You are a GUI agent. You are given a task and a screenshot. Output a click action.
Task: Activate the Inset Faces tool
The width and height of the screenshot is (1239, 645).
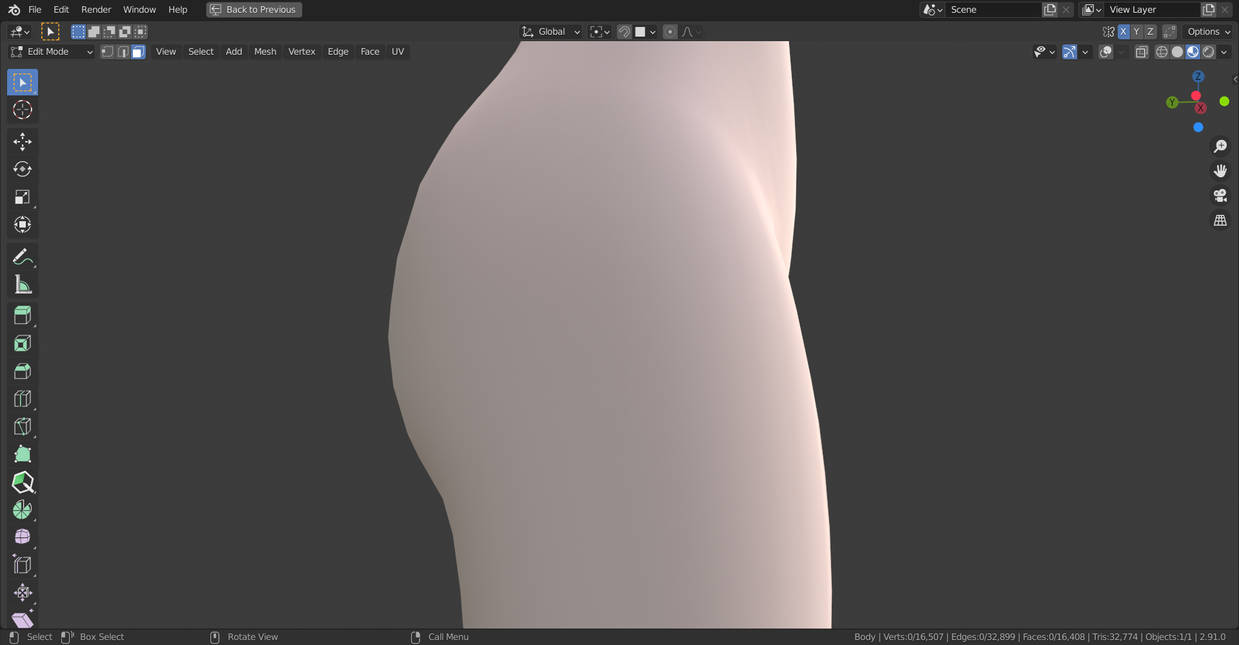[x=22, y=344]
